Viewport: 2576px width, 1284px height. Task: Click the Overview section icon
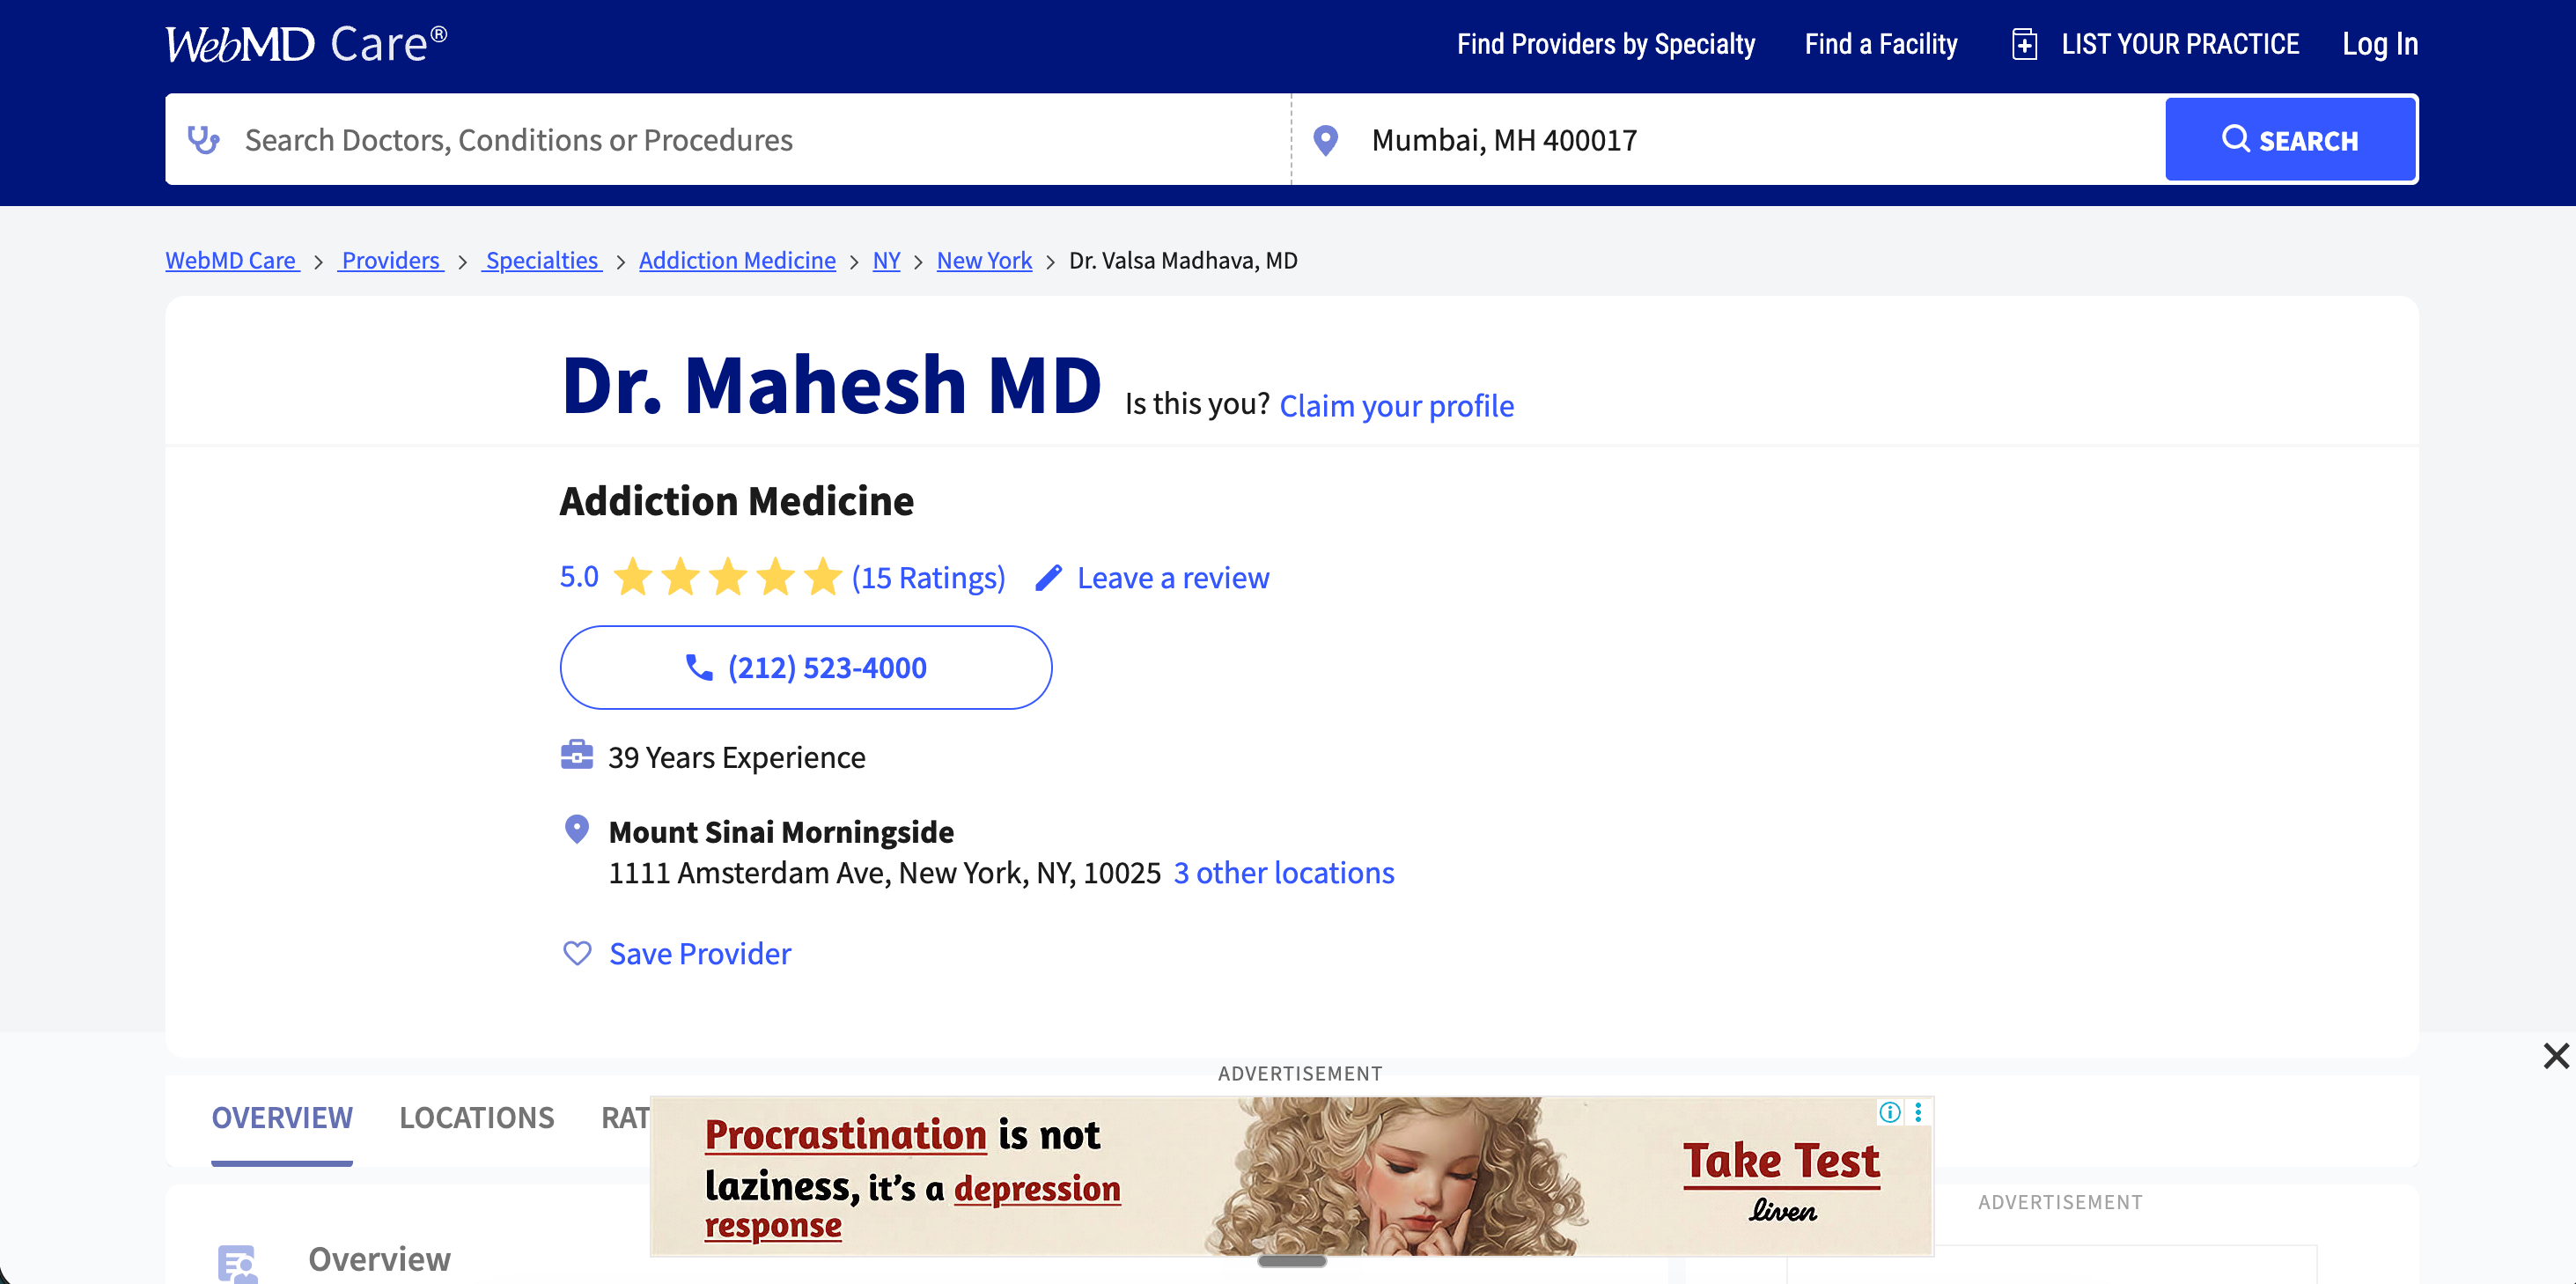coord(238,1263)
